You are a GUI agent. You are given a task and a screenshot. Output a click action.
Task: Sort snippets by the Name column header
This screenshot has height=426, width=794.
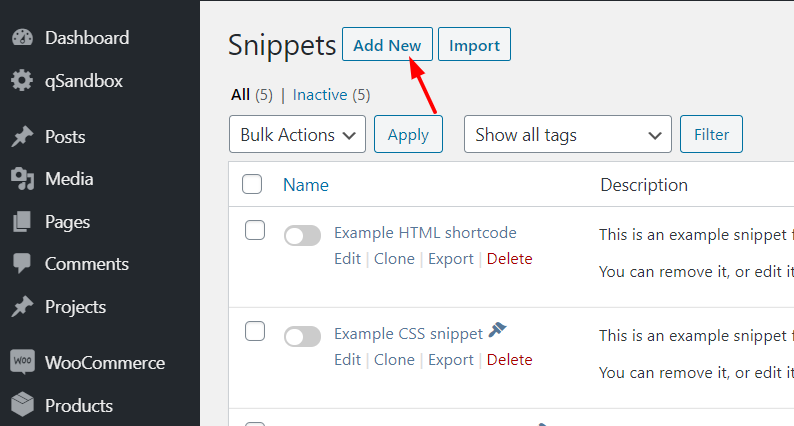pos(306,185)
